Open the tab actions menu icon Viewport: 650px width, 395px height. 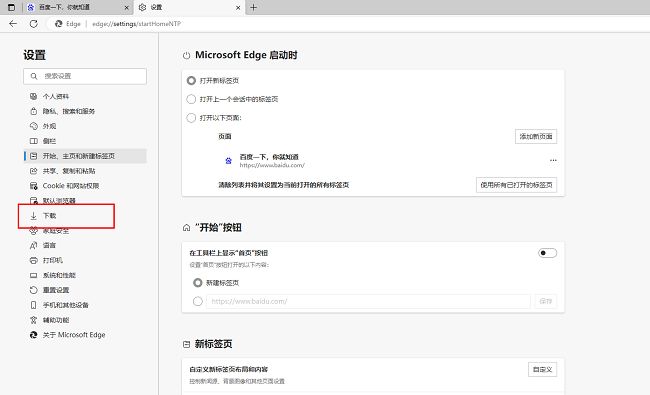[x=11, y=7]
